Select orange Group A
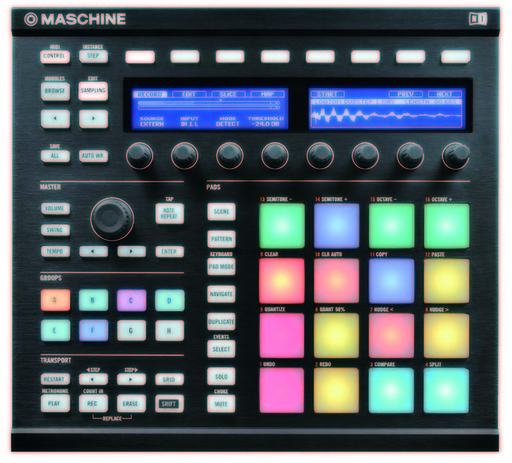The image size is (512, 463). (55, 300)
